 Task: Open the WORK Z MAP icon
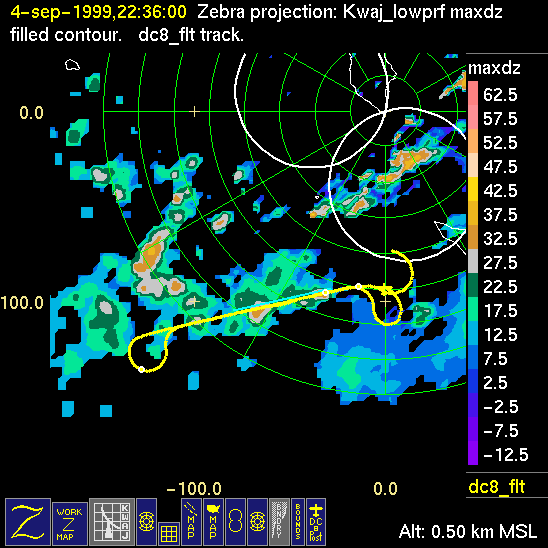coord(70,524)
